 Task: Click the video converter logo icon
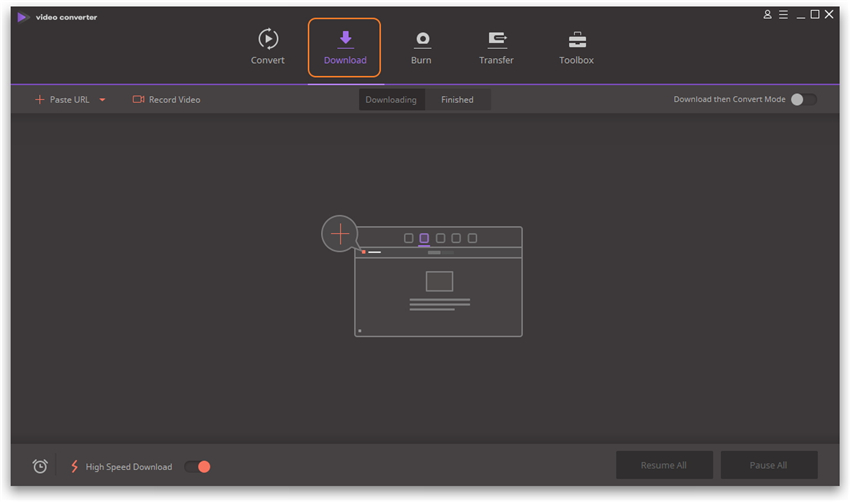tap(23, 17)
